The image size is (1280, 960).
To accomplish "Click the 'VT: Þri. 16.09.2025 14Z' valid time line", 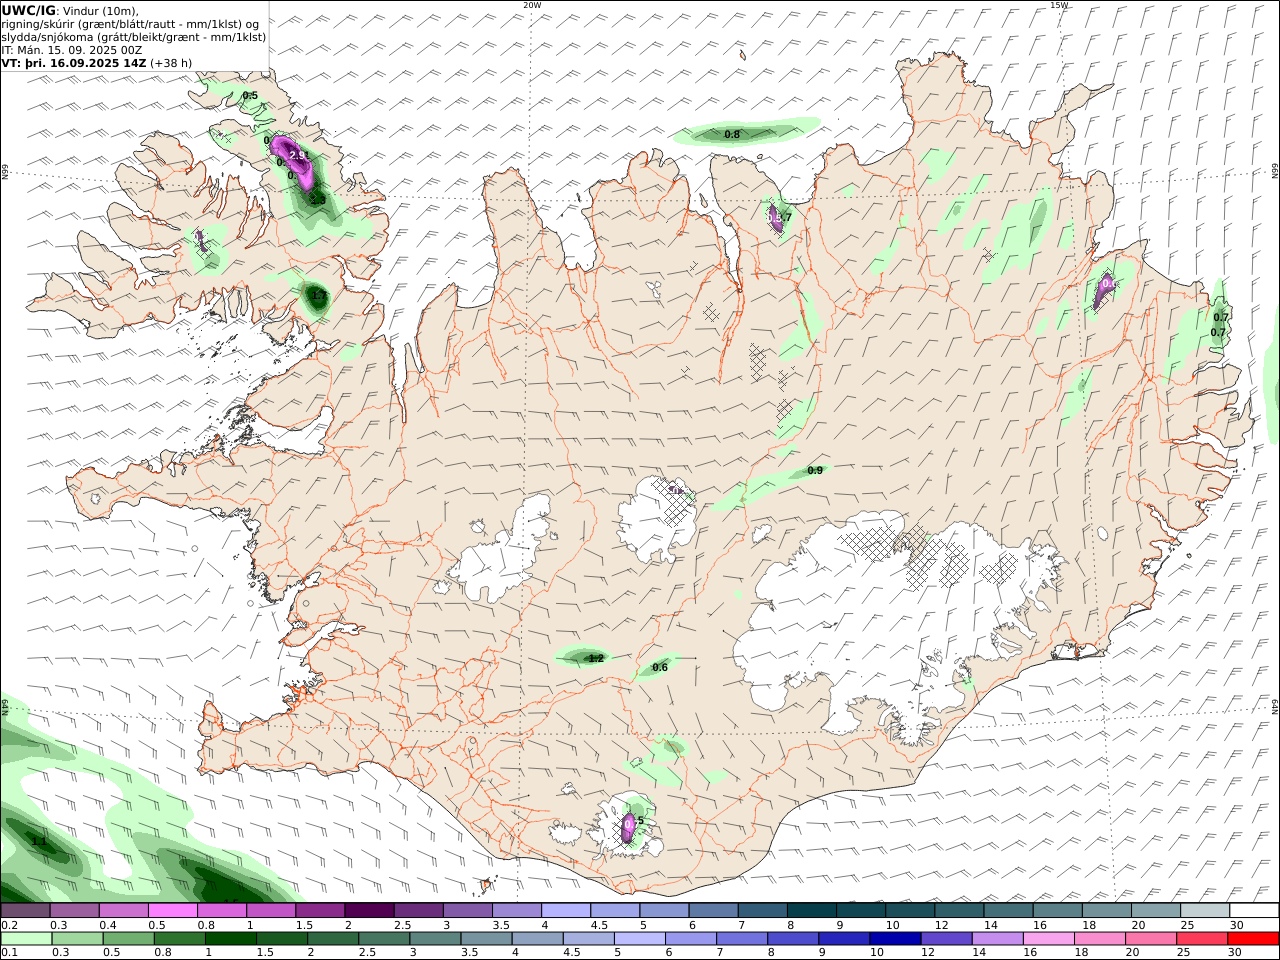I will coord(75,63).
